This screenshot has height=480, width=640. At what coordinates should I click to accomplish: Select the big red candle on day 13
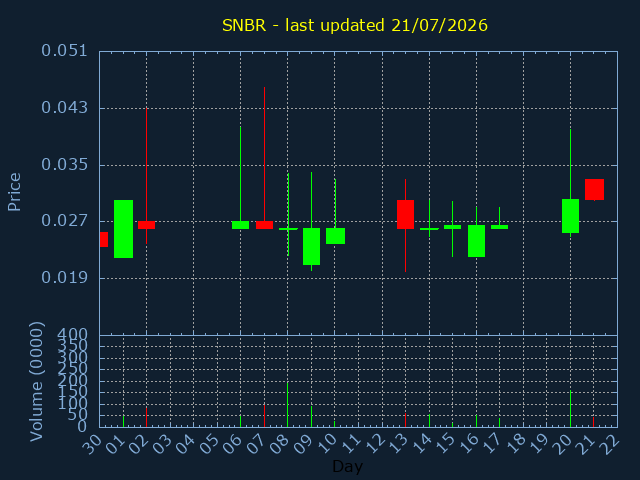click(x=405, y=214)
